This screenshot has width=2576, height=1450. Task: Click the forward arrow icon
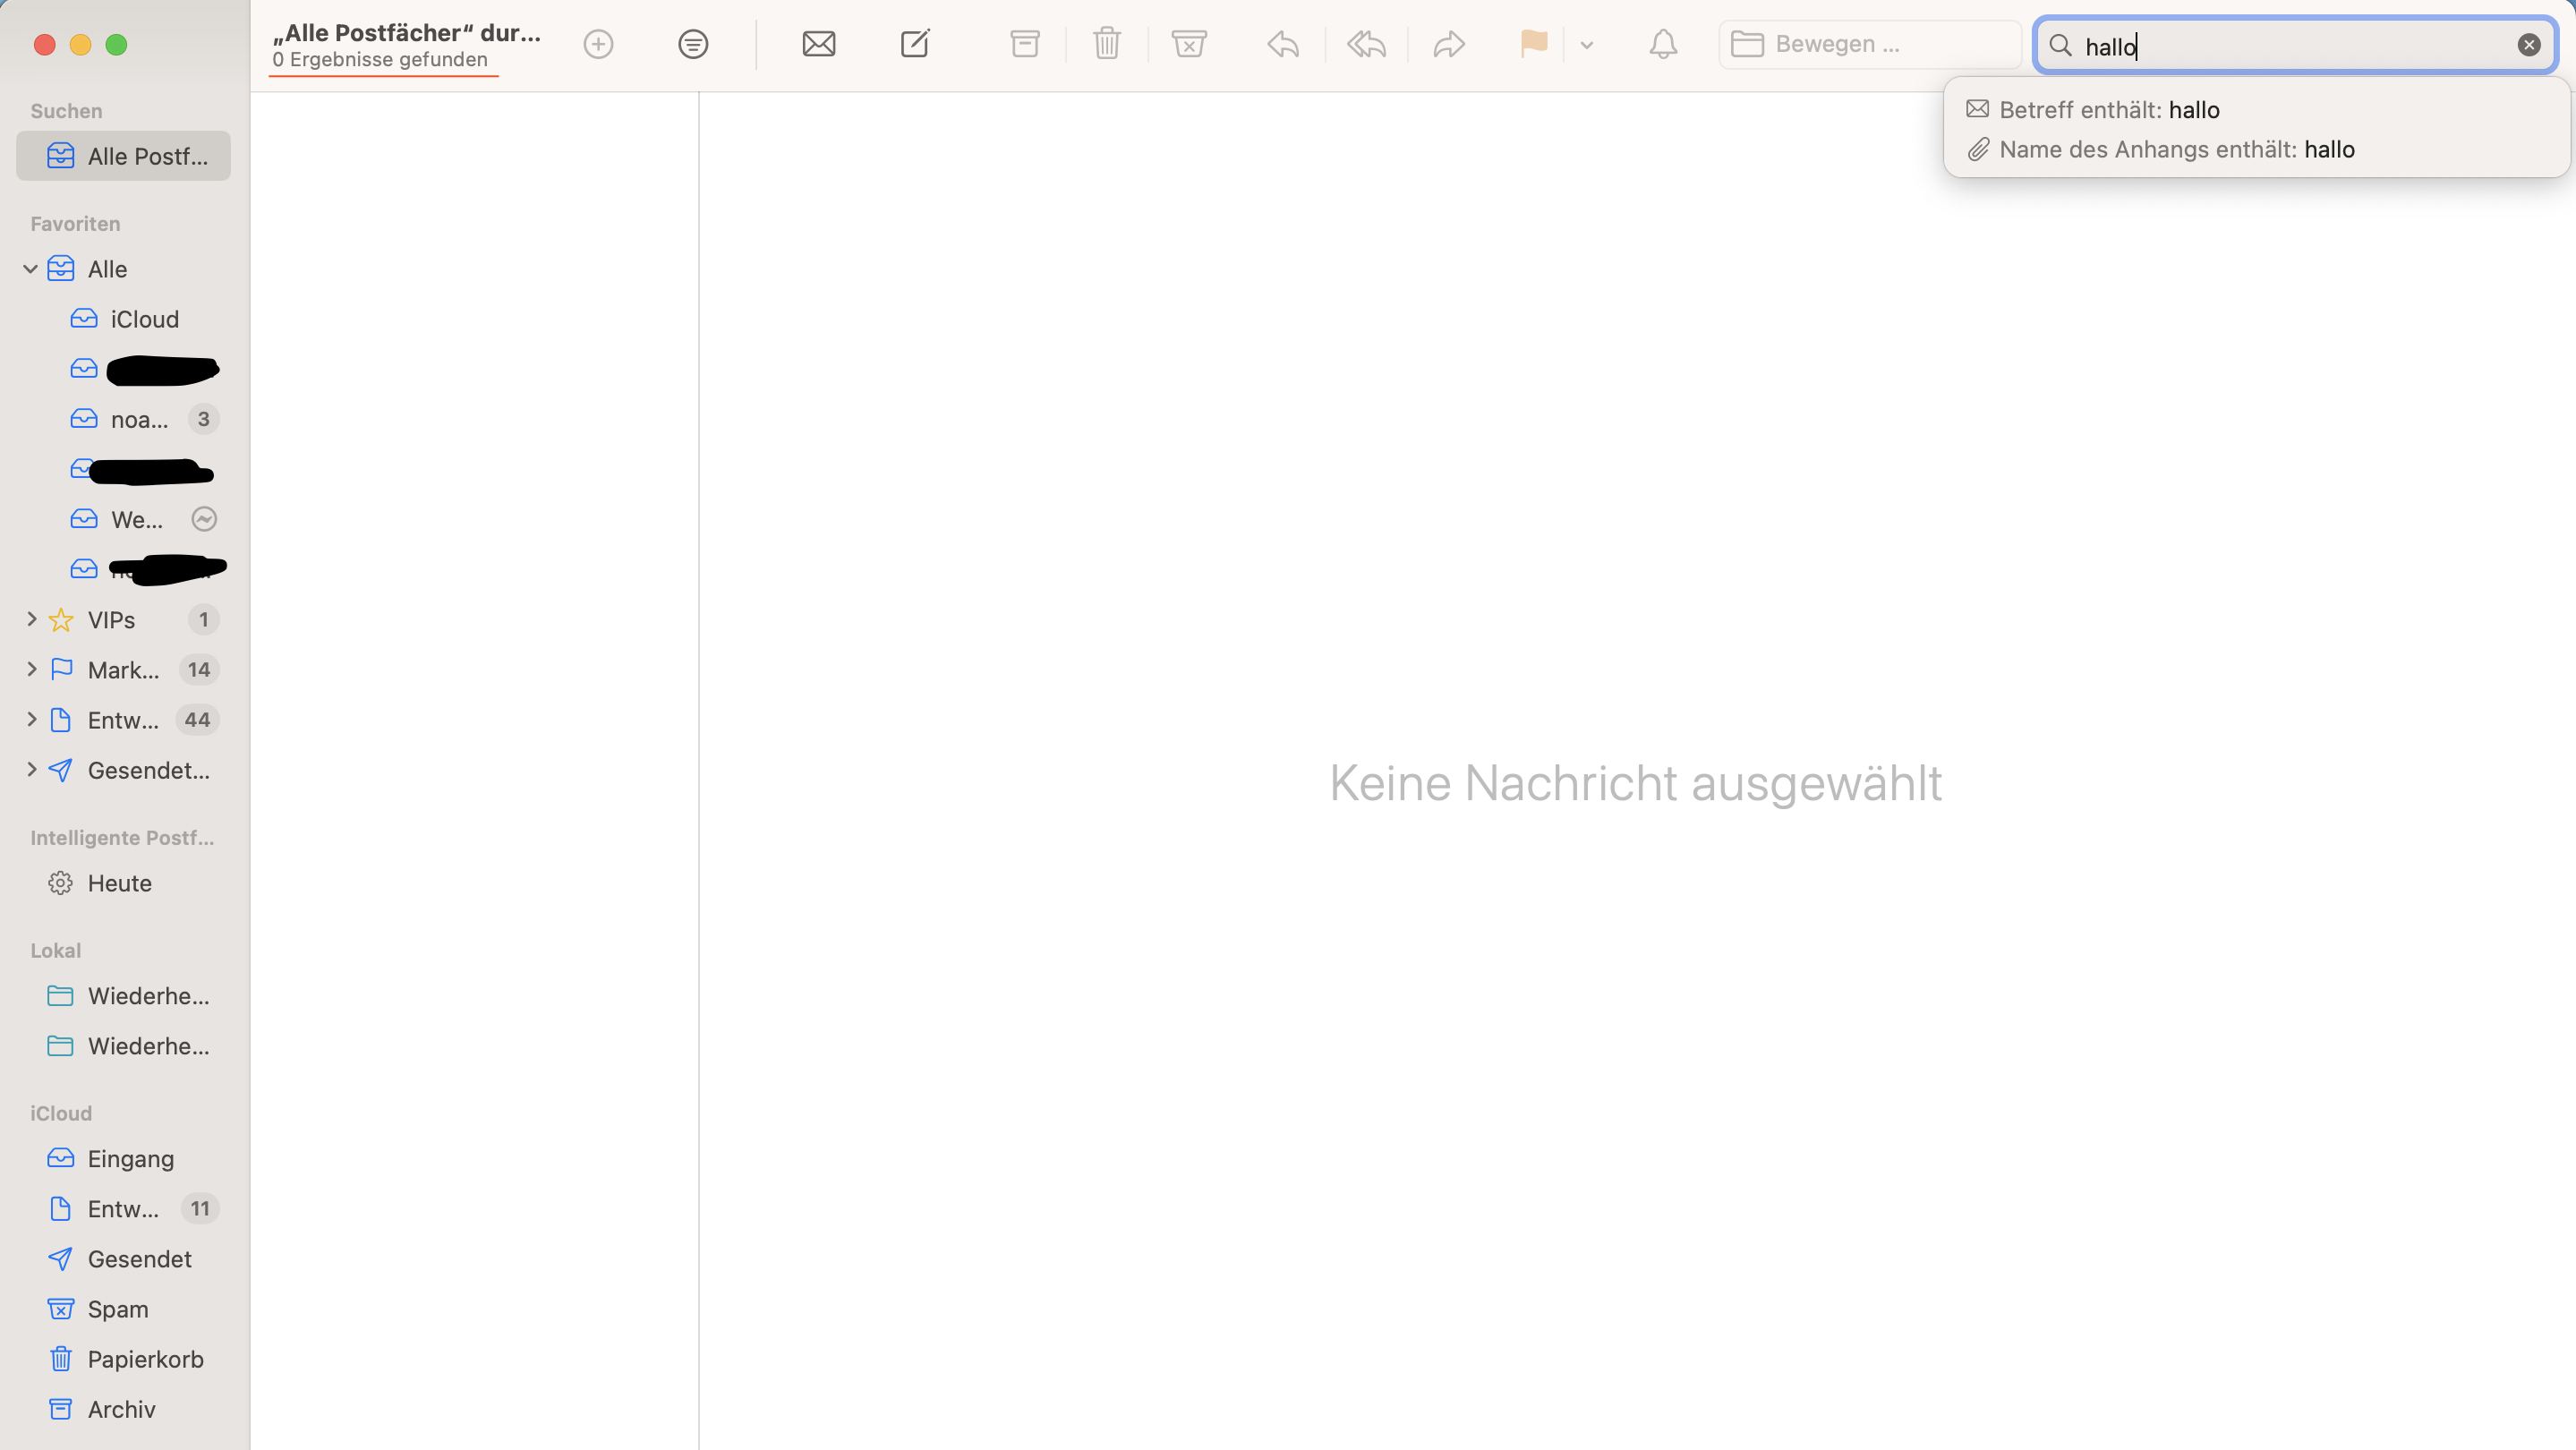coord(1448,44)
